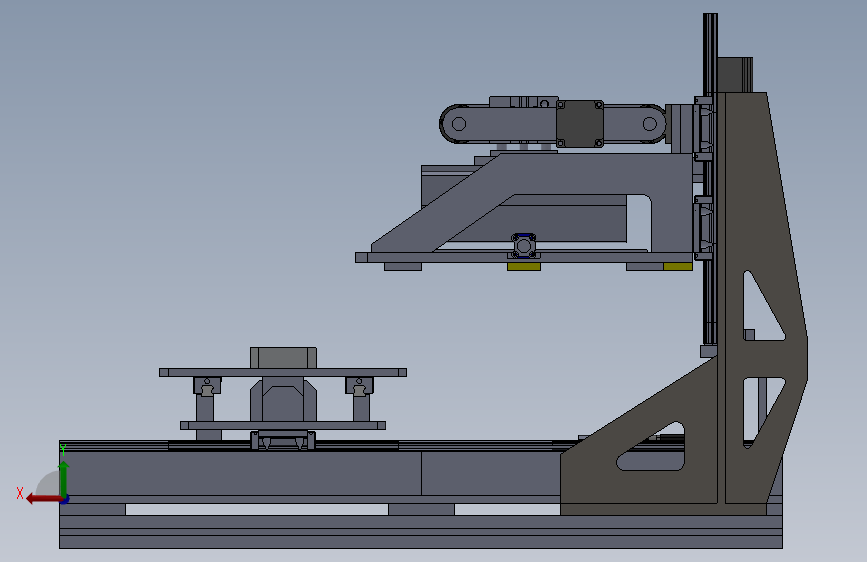867x562 pixels.
Task: Select the left belt pulley hexagon
Action: click(x=459, y=124)
